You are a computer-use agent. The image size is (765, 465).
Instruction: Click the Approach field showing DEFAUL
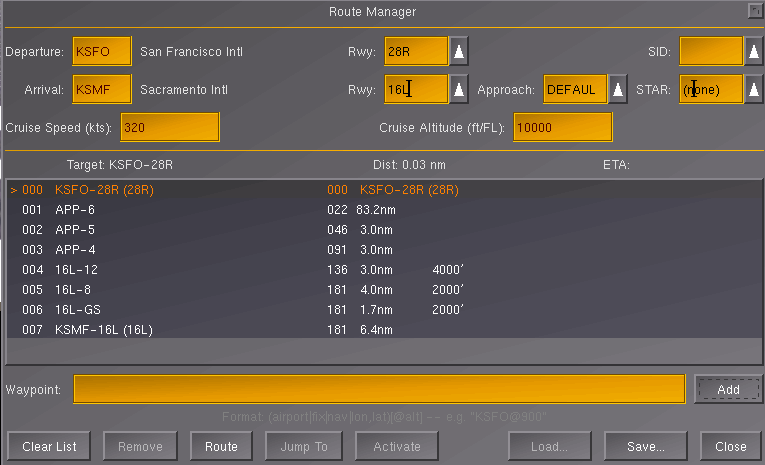click(575, 89)
